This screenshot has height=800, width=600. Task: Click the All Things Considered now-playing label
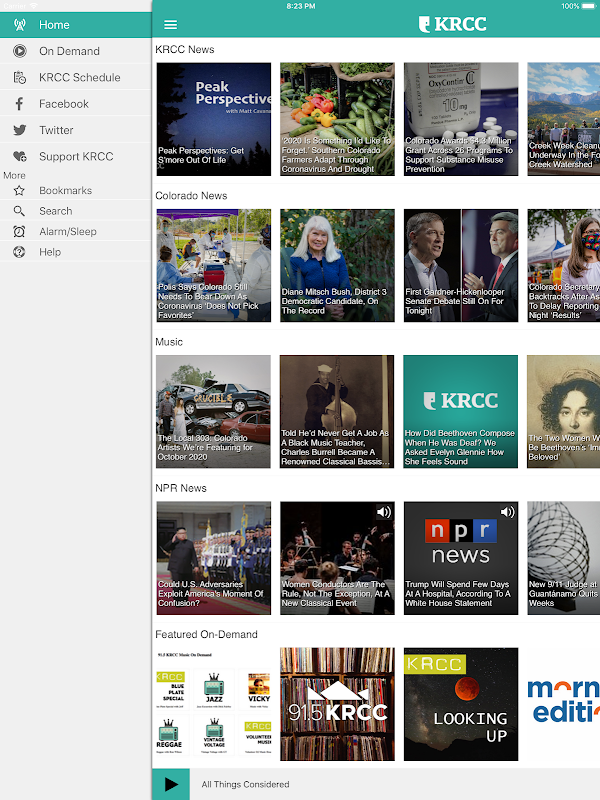coord(245,784)
